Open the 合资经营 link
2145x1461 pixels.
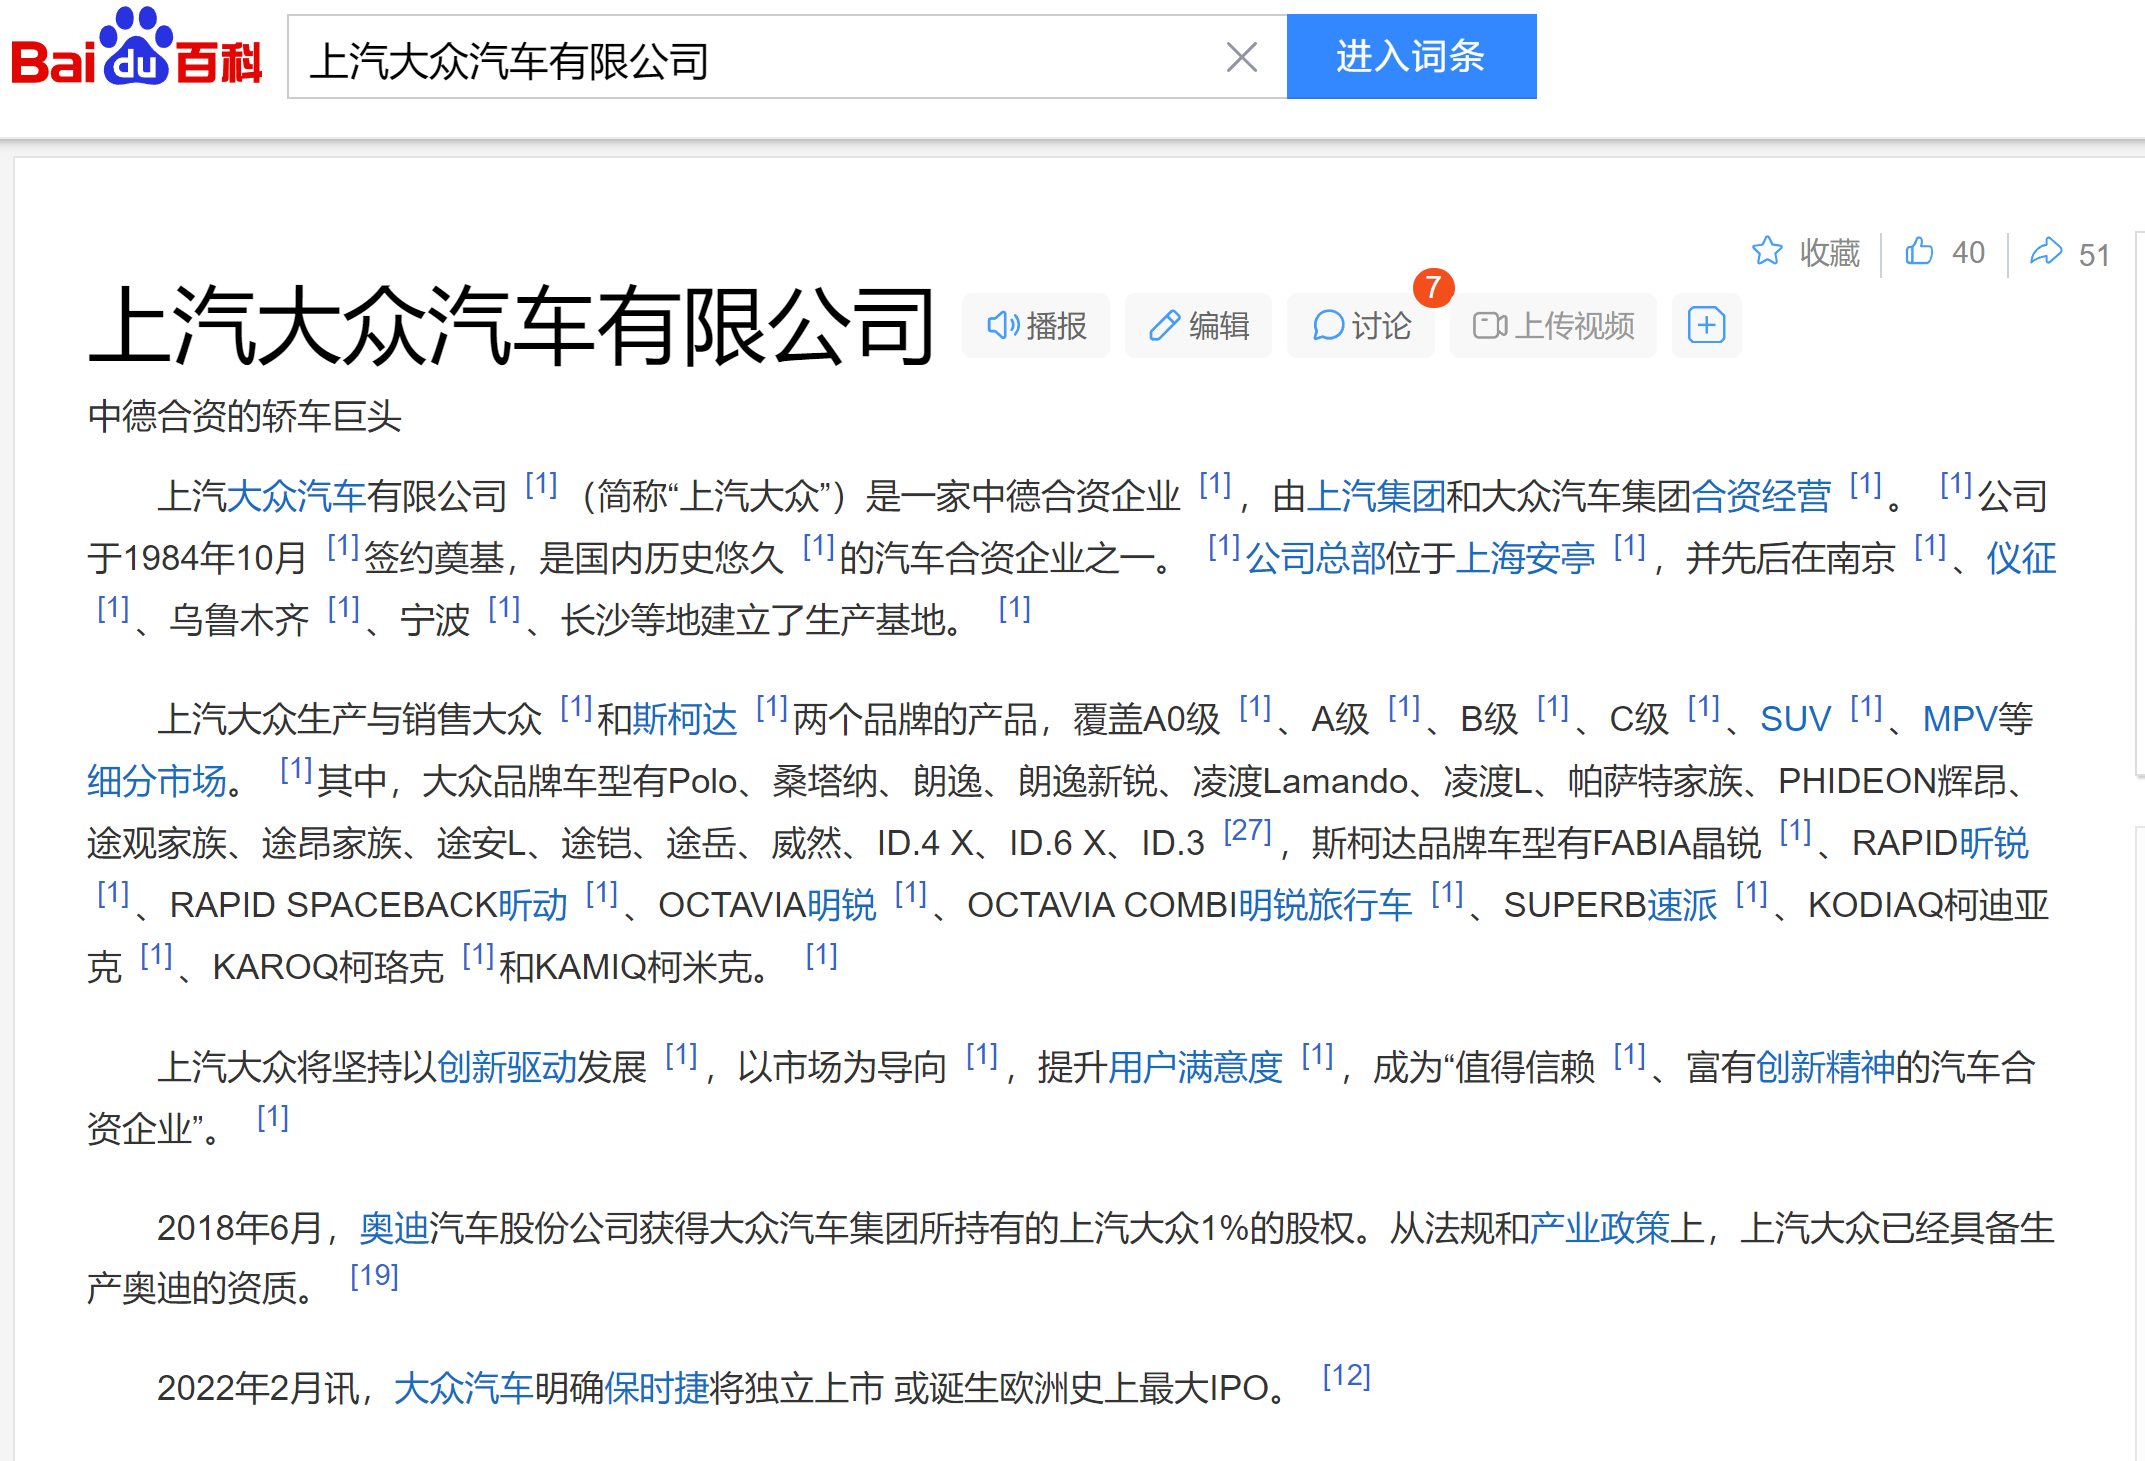coord(1761,496)
